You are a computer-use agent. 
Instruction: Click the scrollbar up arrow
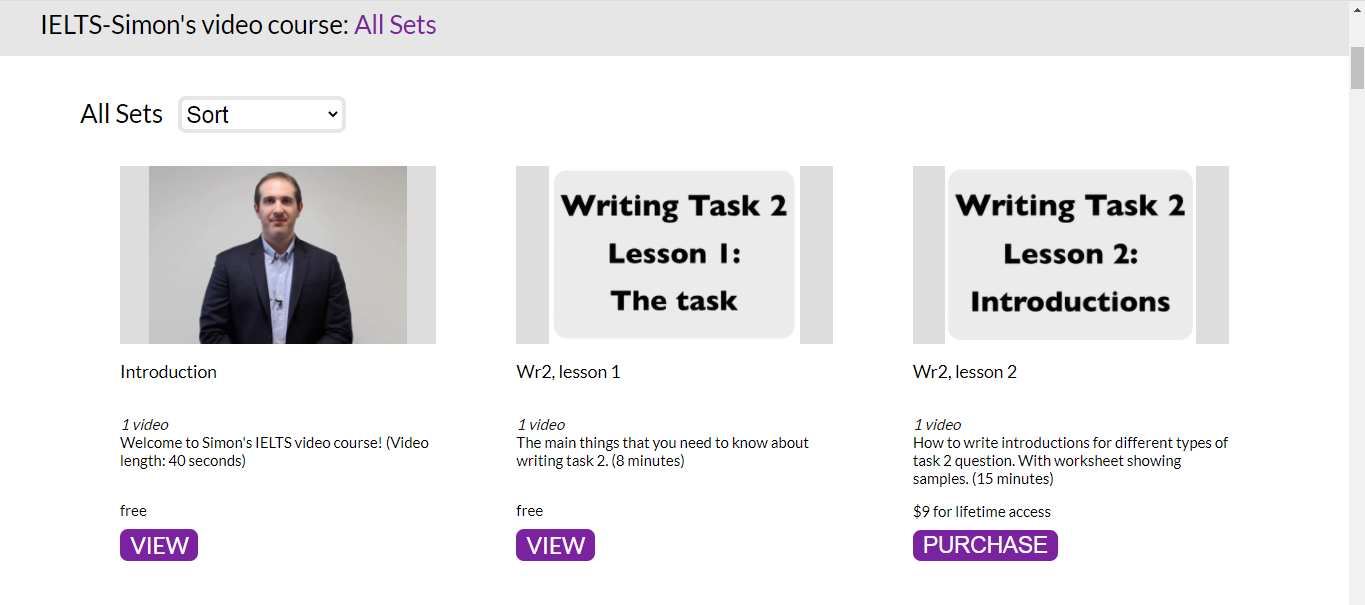(1357, 8)
